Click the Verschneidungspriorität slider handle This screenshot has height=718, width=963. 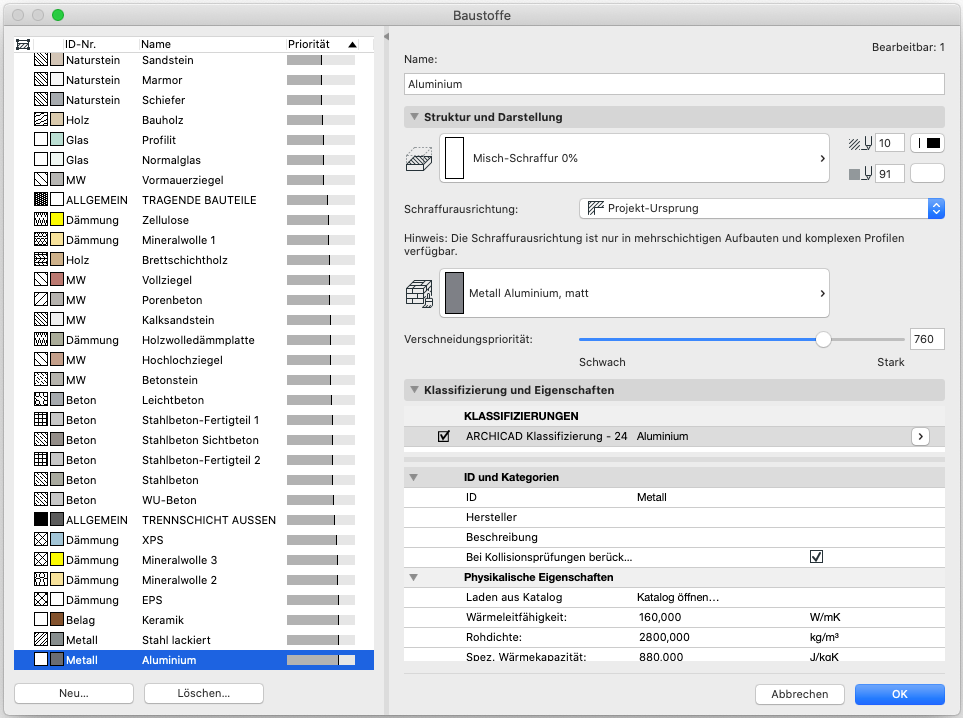point(823,339)
